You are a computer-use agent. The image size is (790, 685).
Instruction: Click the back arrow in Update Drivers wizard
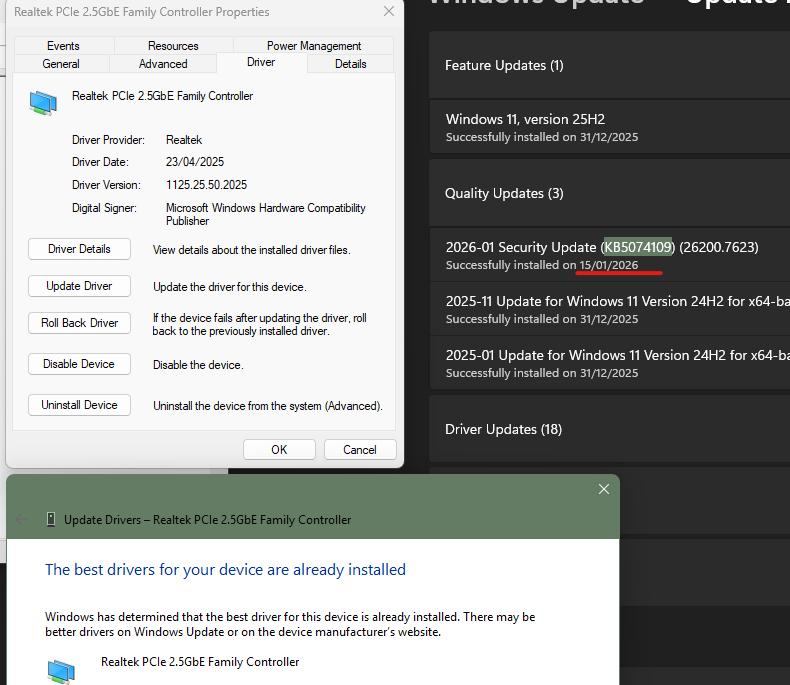tap(21, 519)
